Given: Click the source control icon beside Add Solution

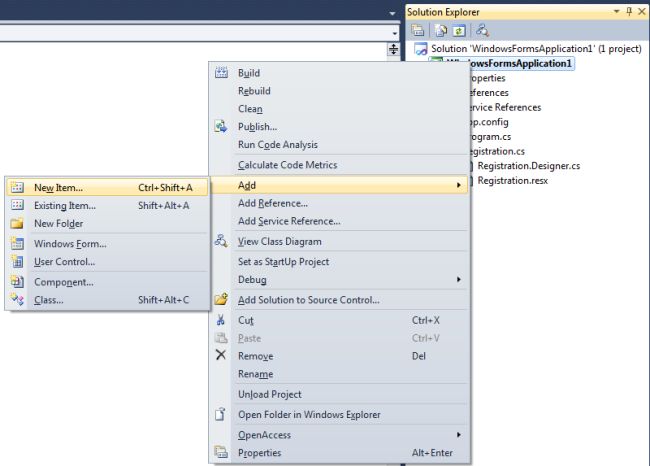Looking at the screenshot, I should [221, 299].
